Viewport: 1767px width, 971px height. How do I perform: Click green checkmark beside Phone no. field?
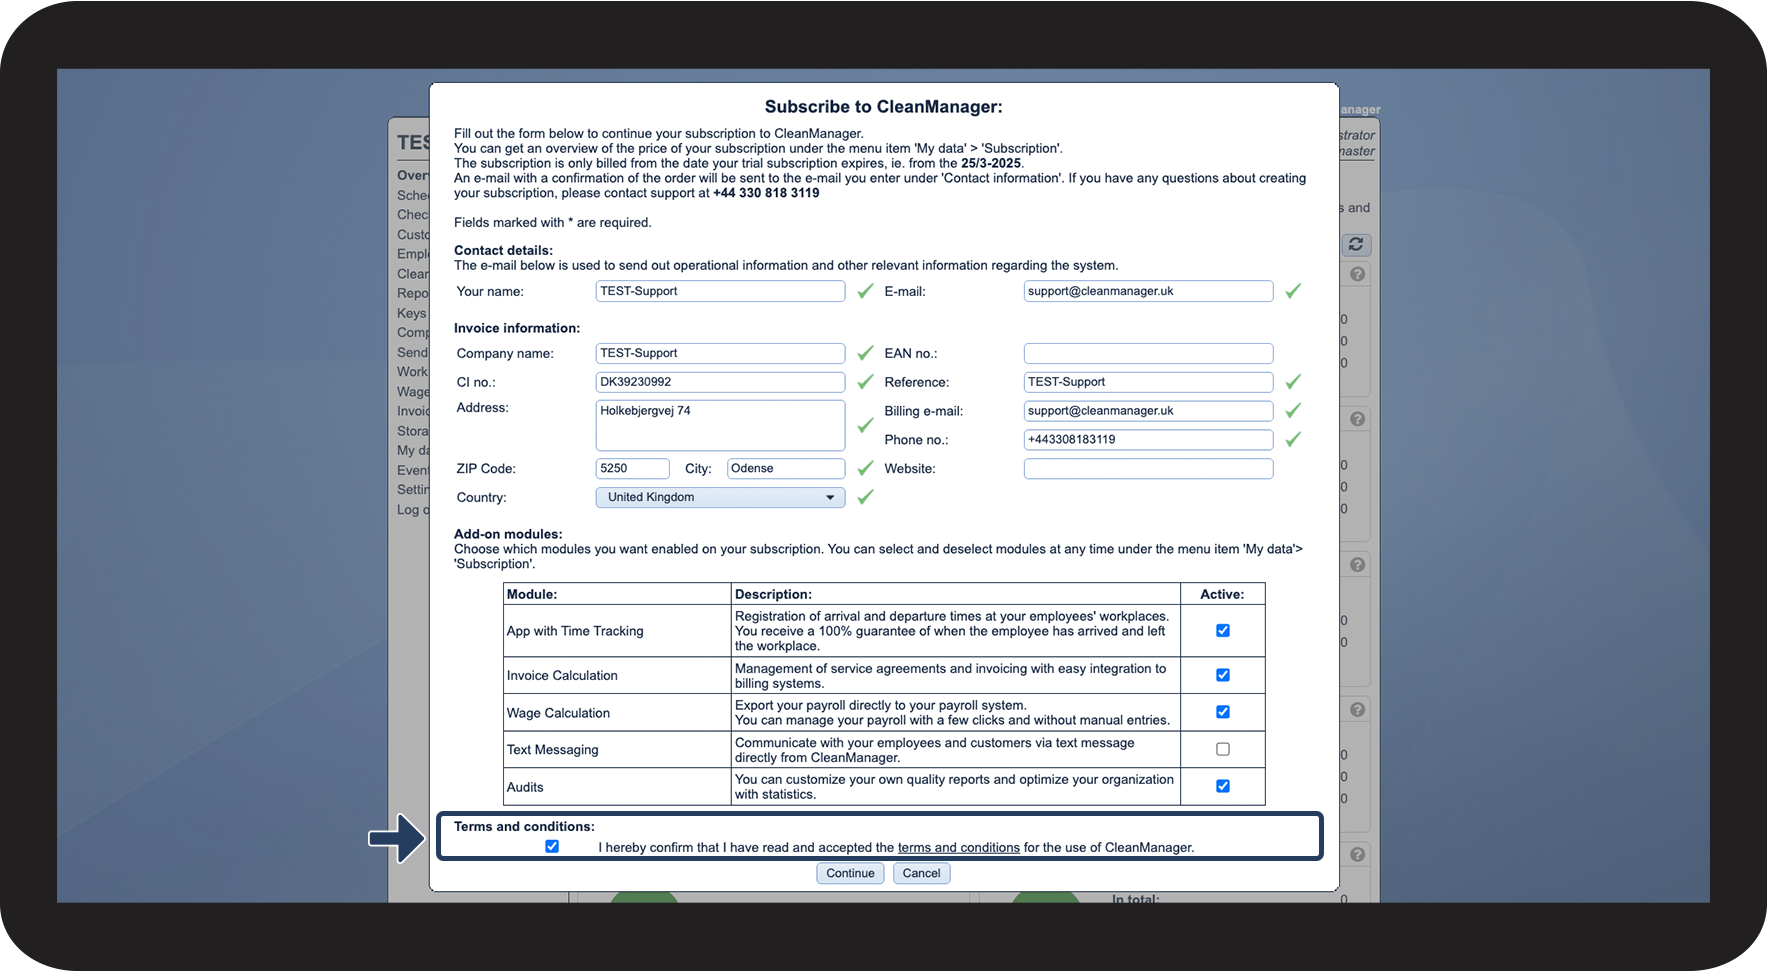[1293, 439]
